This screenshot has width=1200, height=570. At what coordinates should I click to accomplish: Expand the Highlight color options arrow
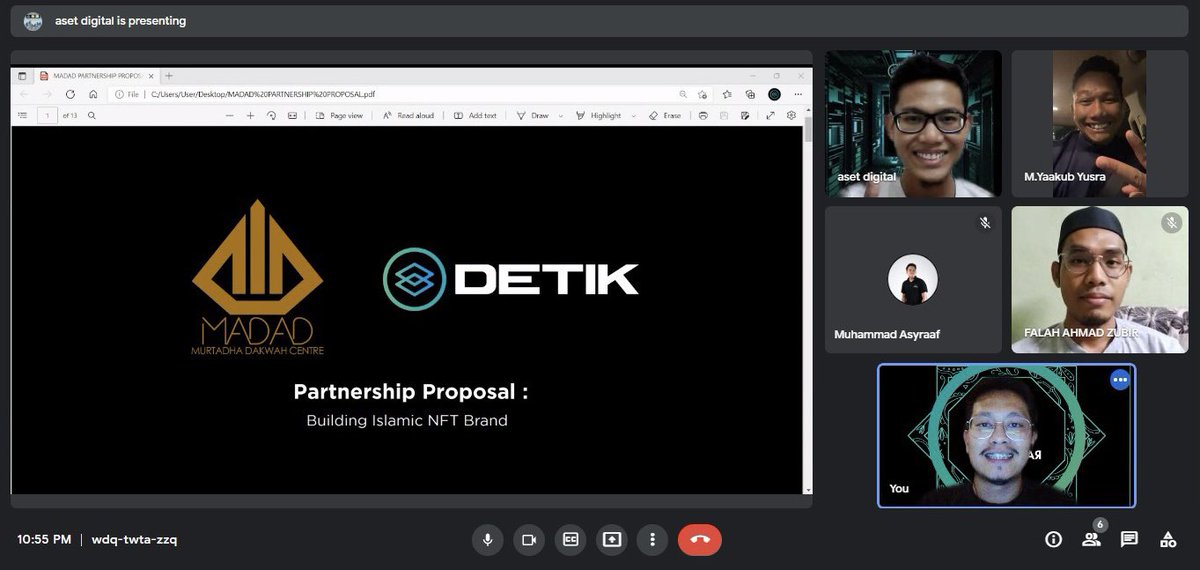pos(634,116)
